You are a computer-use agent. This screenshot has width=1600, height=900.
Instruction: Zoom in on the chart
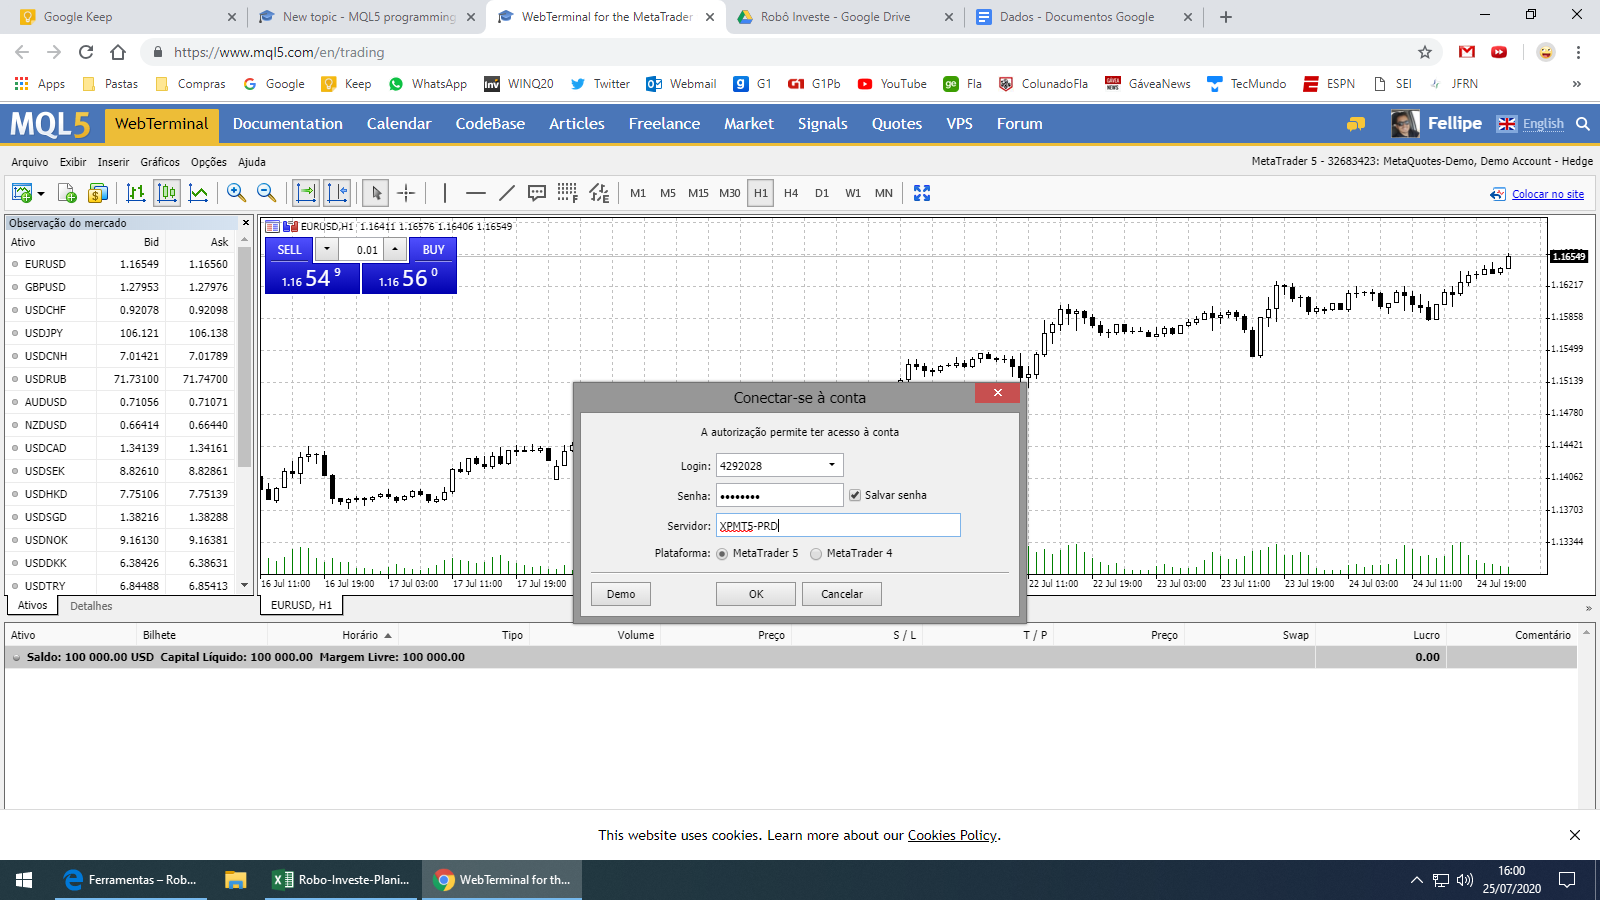tap(236, 193)
